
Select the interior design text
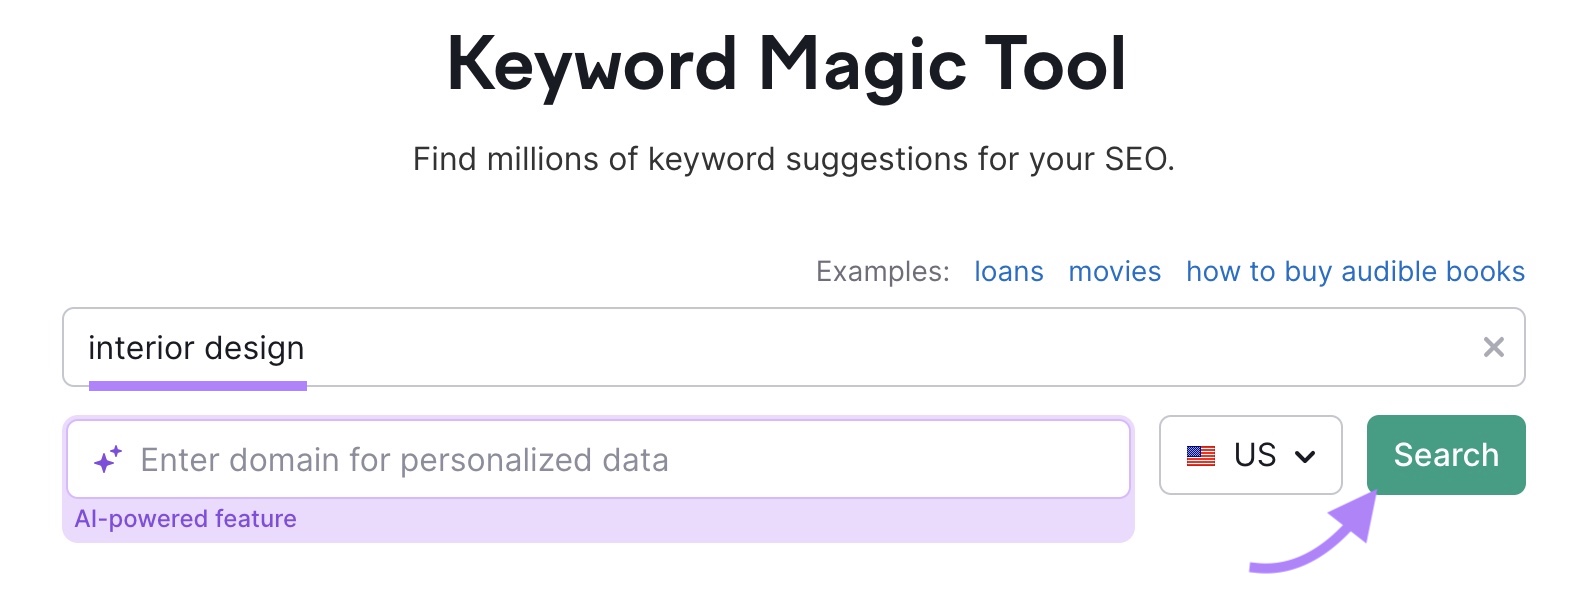(196, 347)
